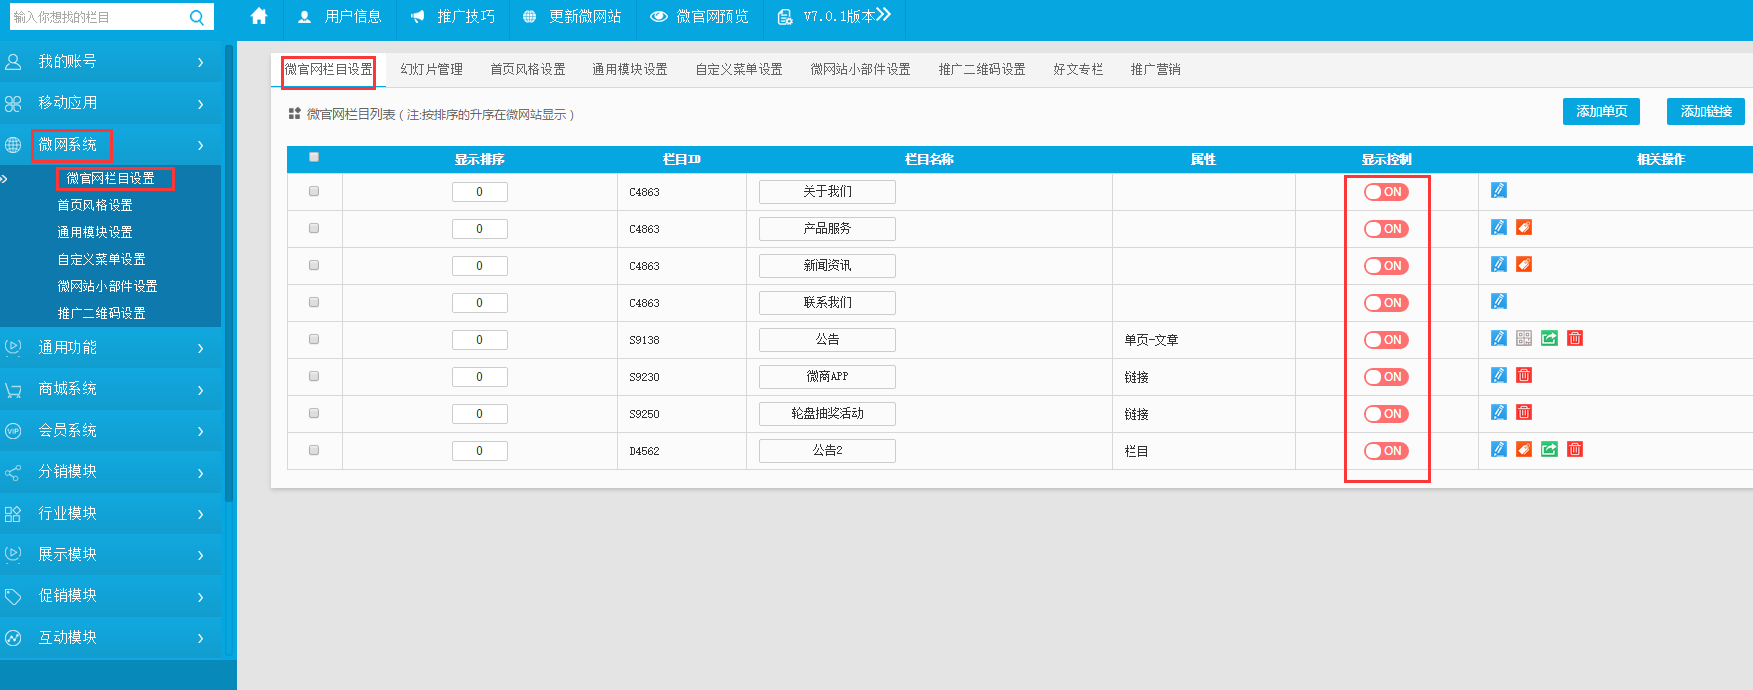Click the 添加链接 button
The image size is (1753, 690).
click(1705, 111)
